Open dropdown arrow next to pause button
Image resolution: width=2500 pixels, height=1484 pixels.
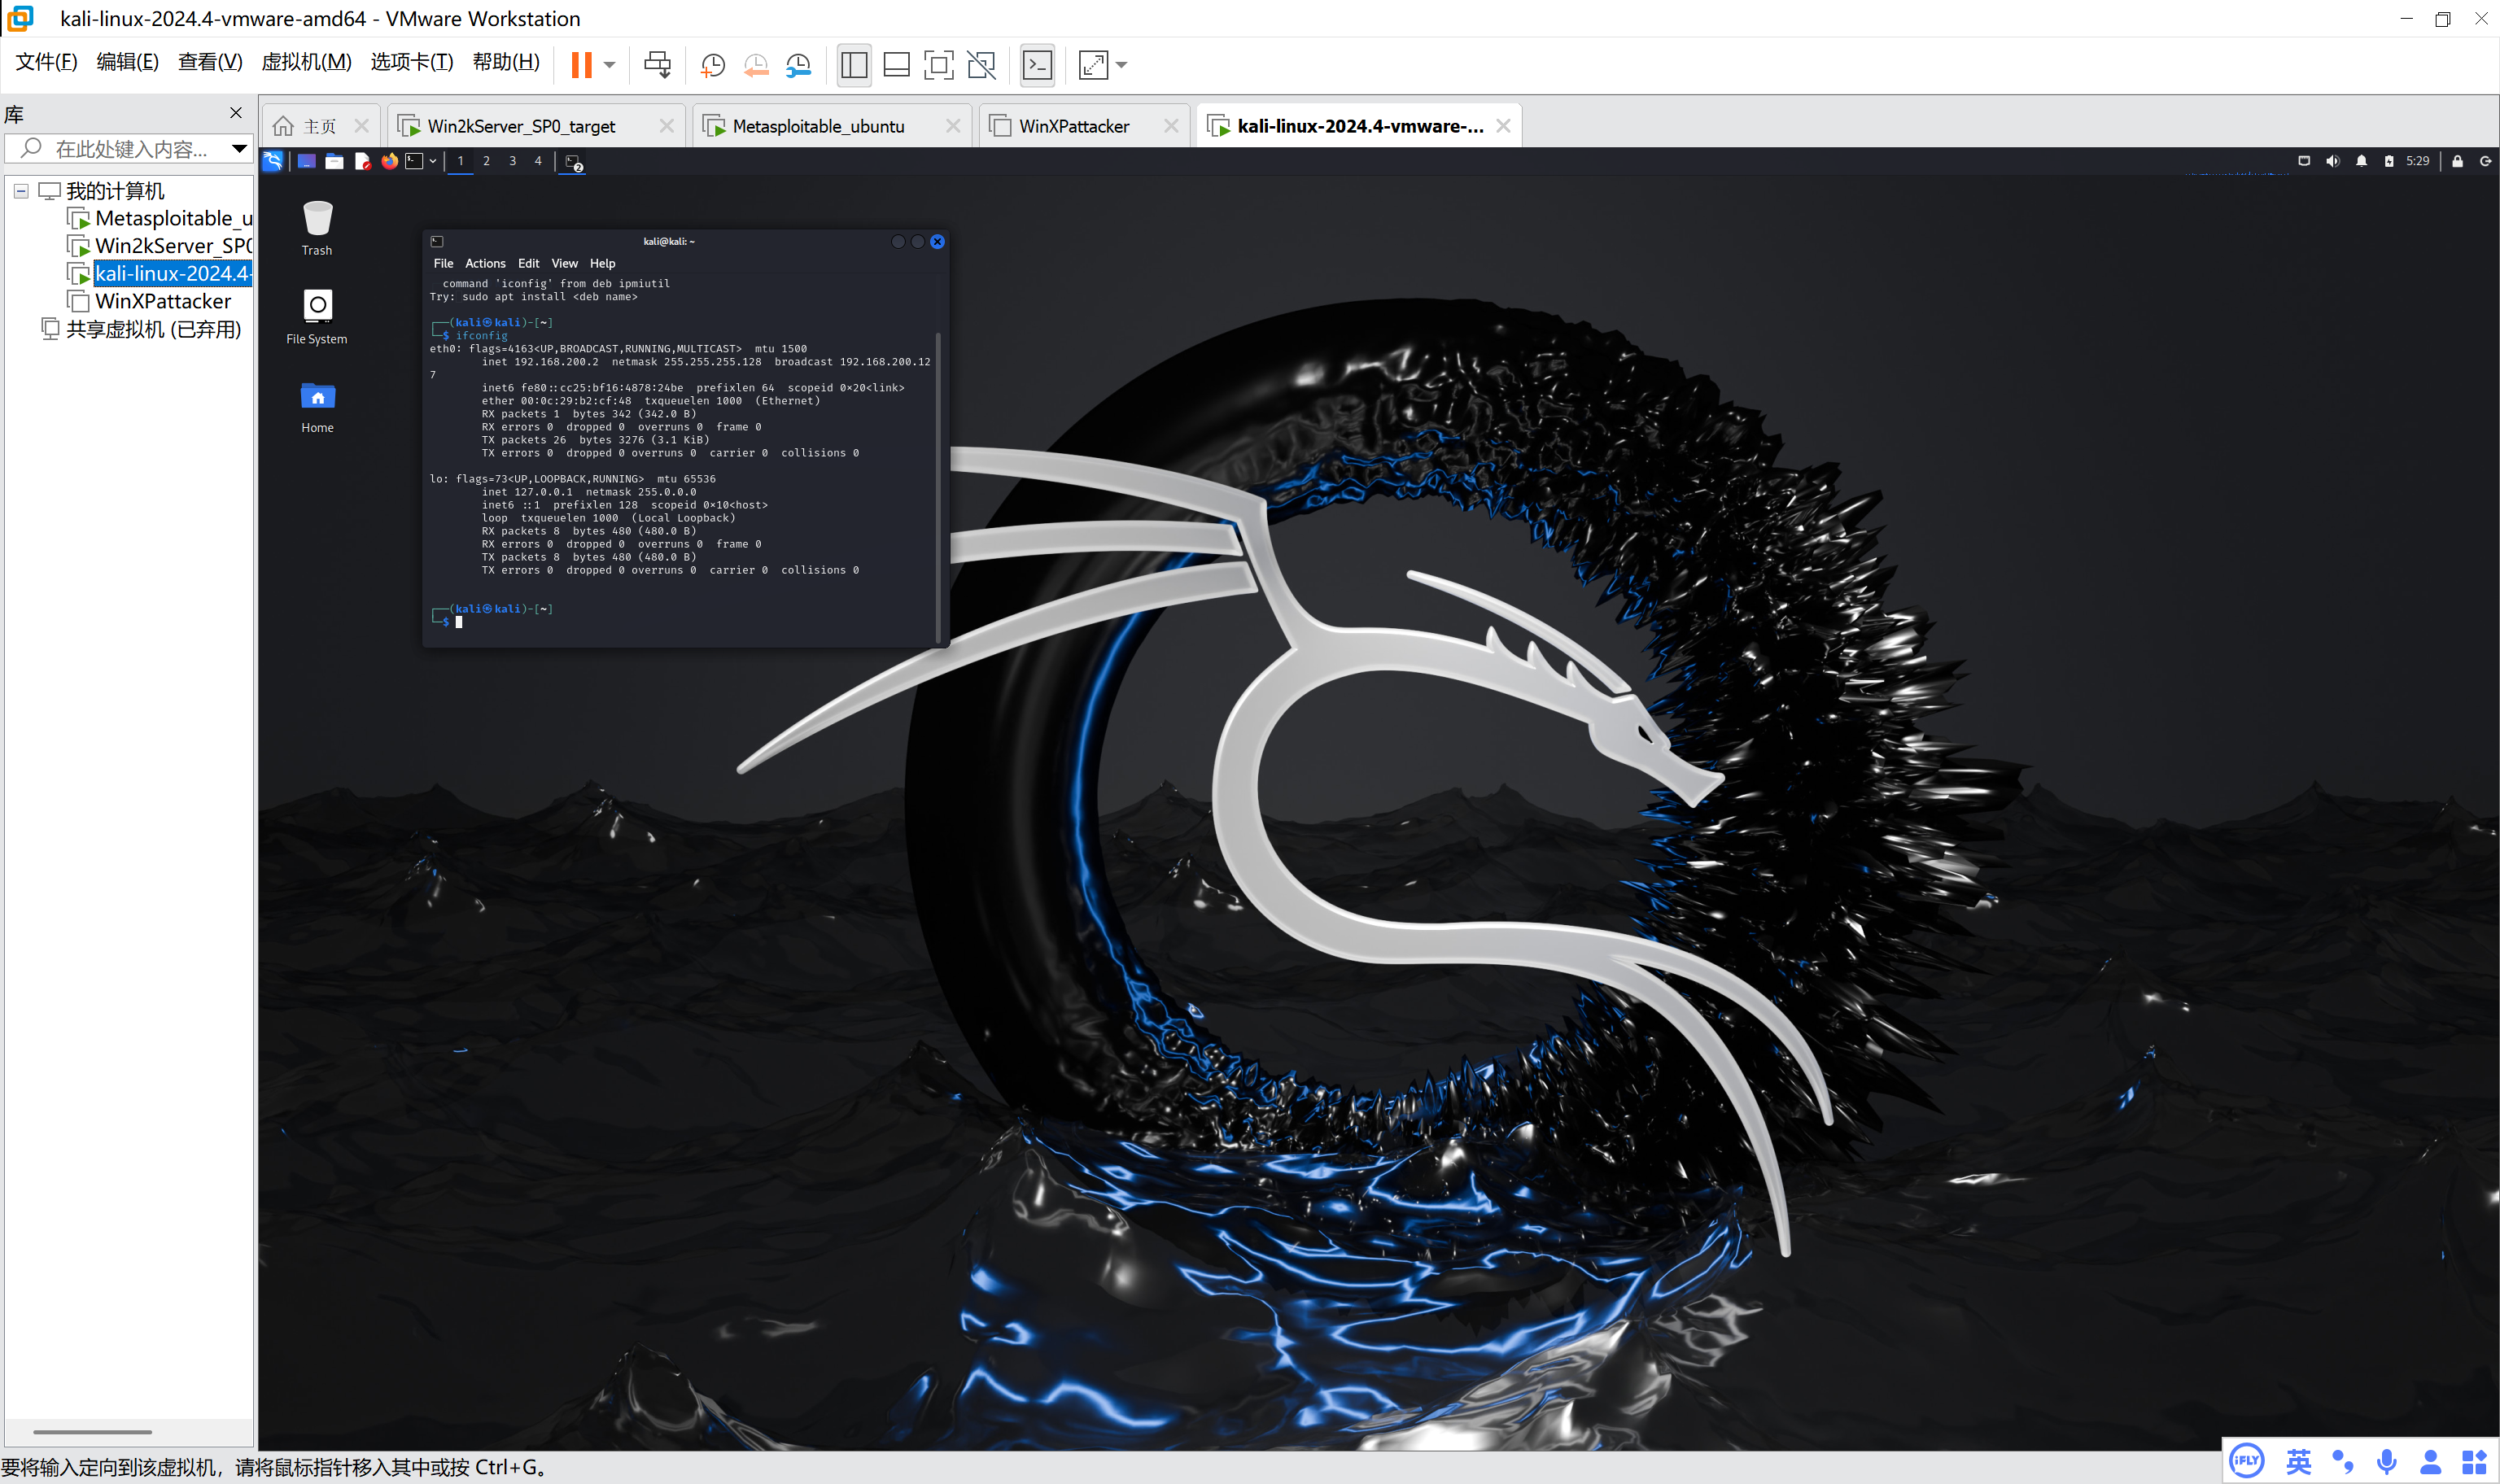click(x=609, y=66)
